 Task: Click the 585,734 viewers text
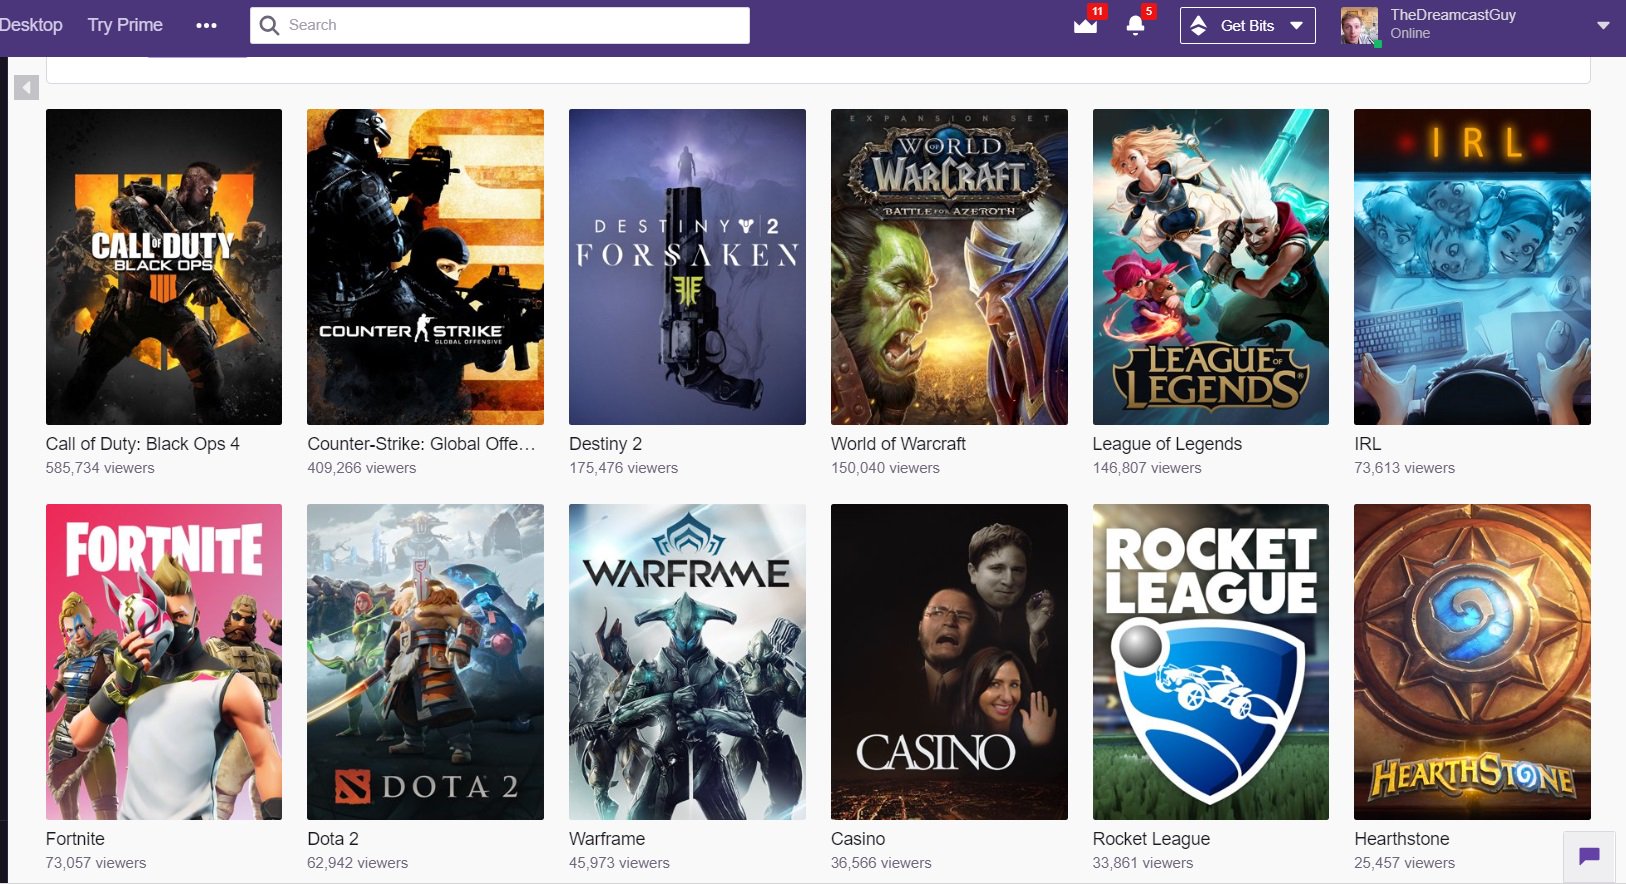coord(100,468)
